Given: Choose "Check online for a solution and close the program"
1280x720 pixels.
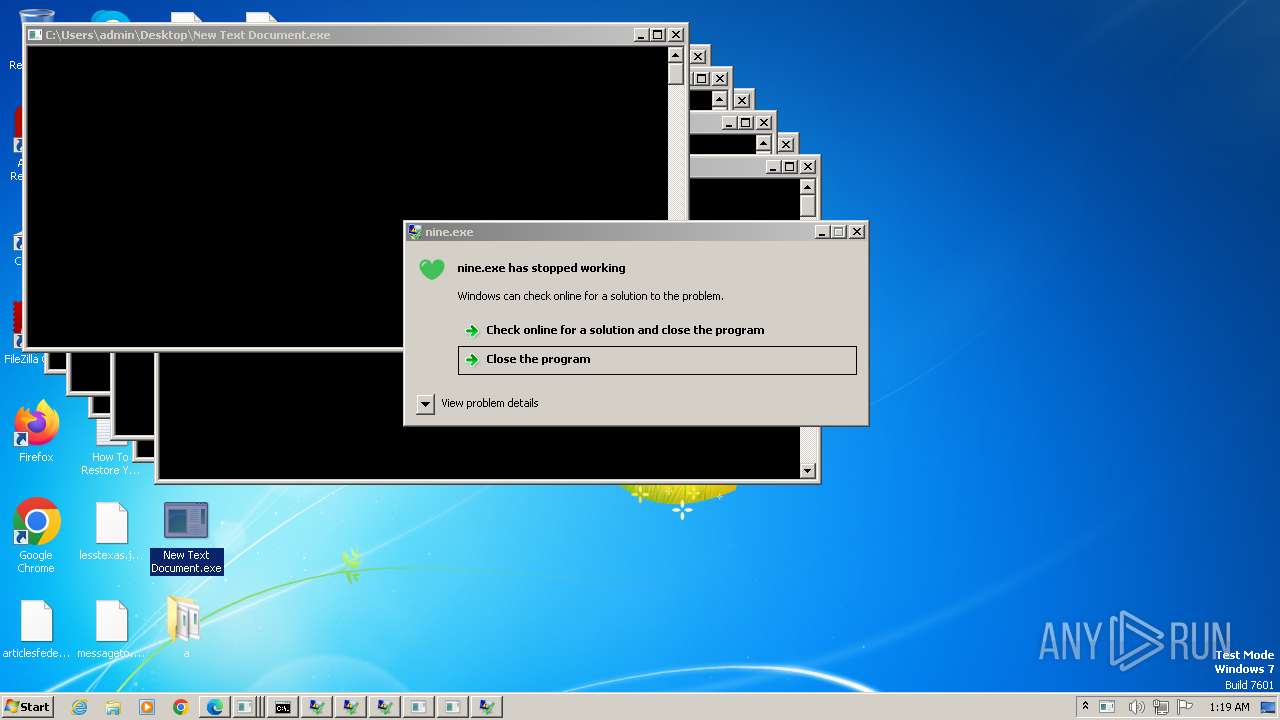Looking at the screenshot, I should pyautogui.click(x=625, y=330).
